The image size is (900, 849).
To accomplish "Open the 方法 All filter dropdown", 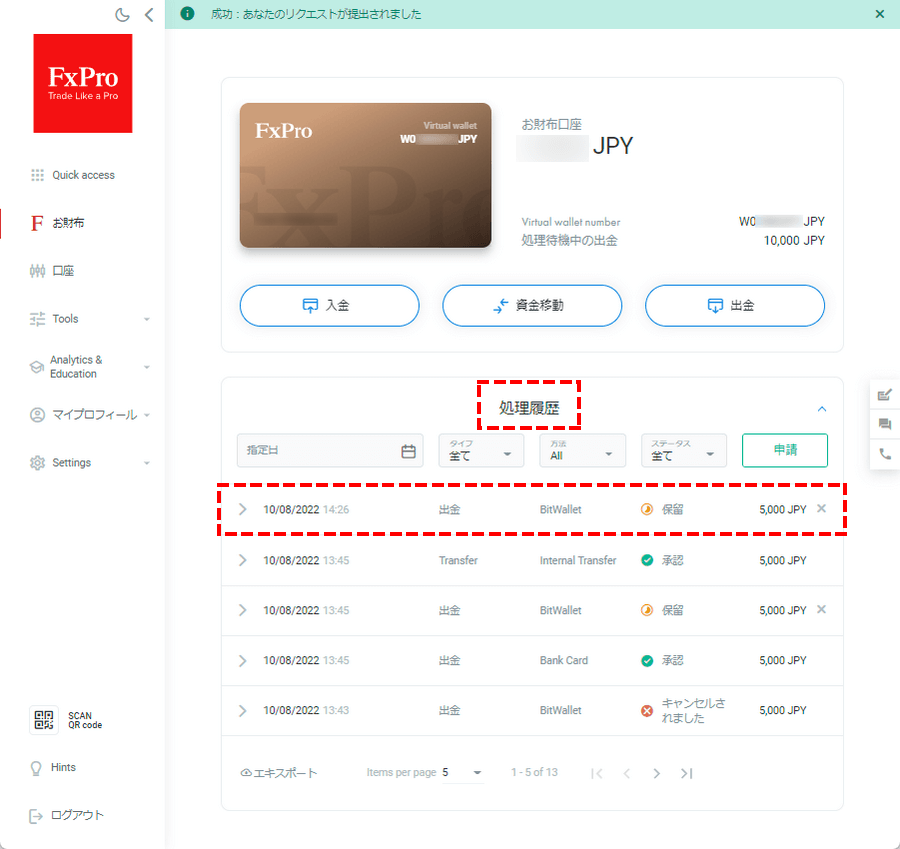I will pyautogui.click(x=583, y=451).
